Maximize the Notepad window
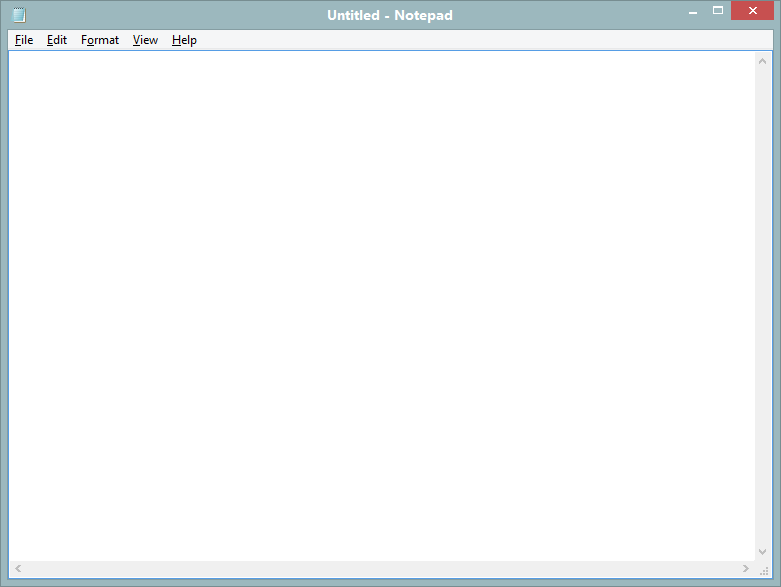 coord(718,11)
